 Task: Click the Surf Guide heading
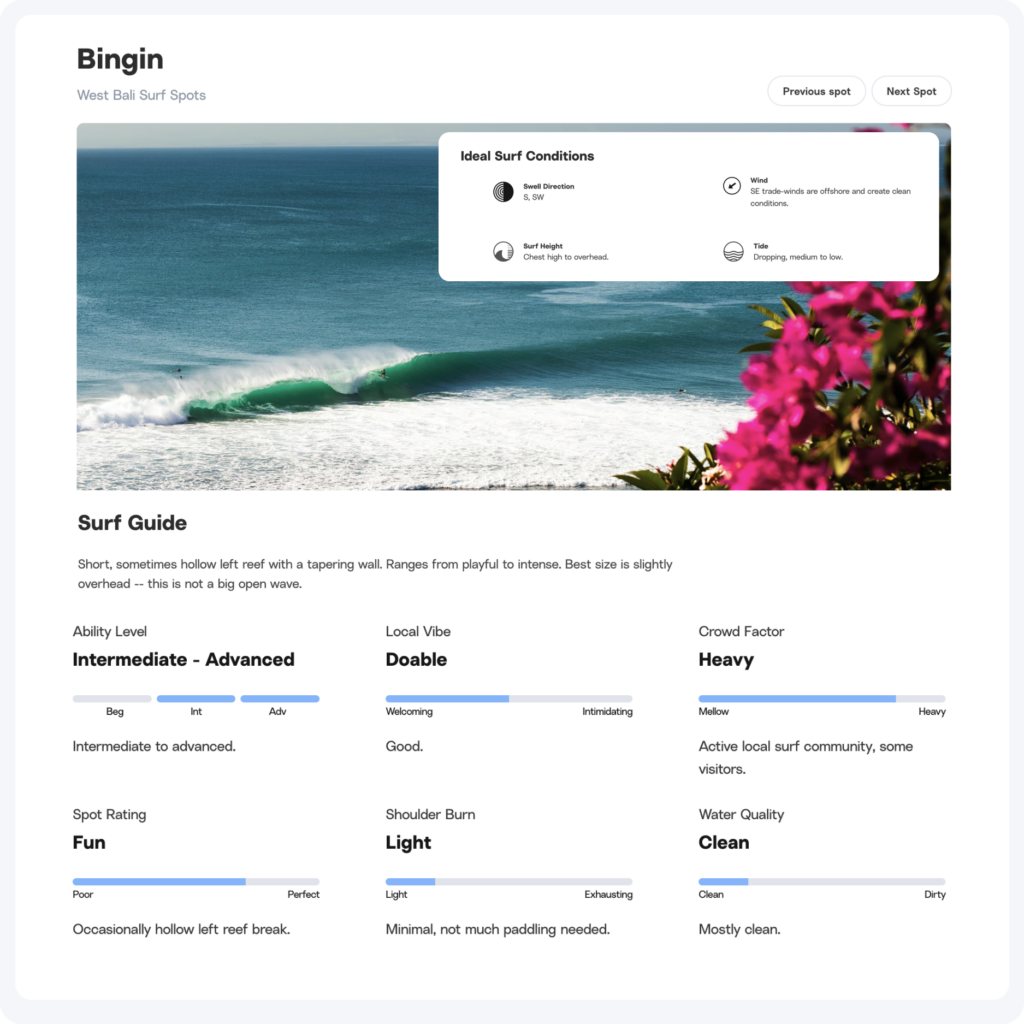132,523
